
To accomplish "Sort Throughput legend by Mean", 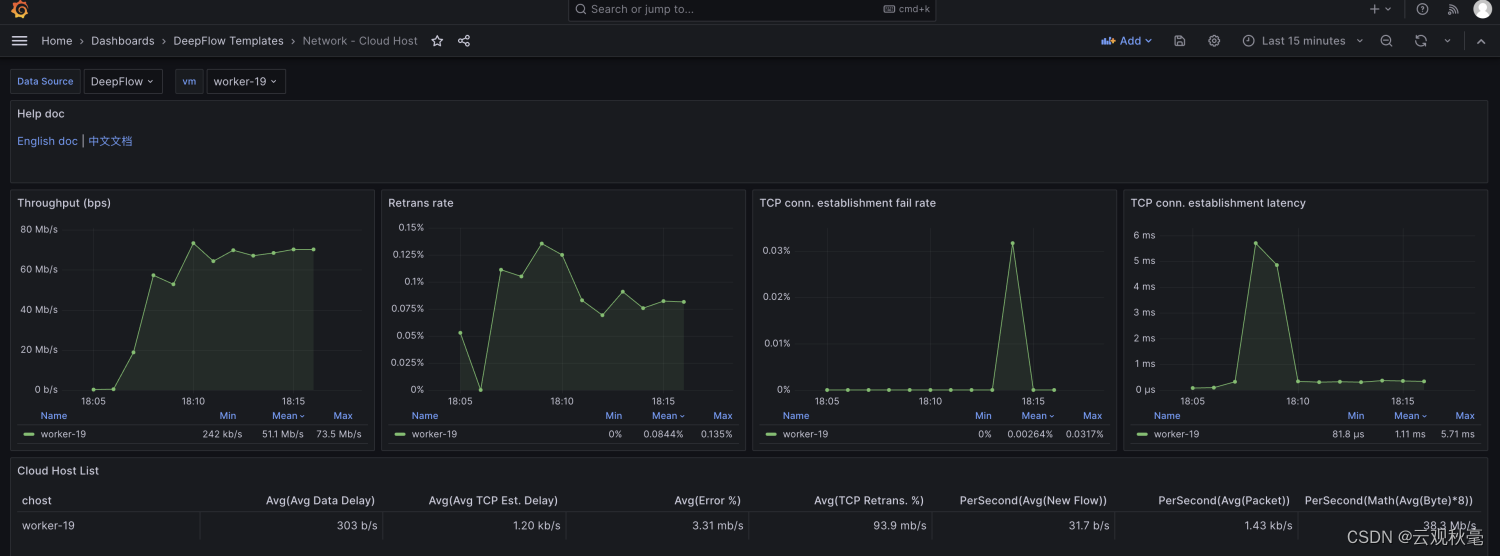I will click(x=288, y=416).
